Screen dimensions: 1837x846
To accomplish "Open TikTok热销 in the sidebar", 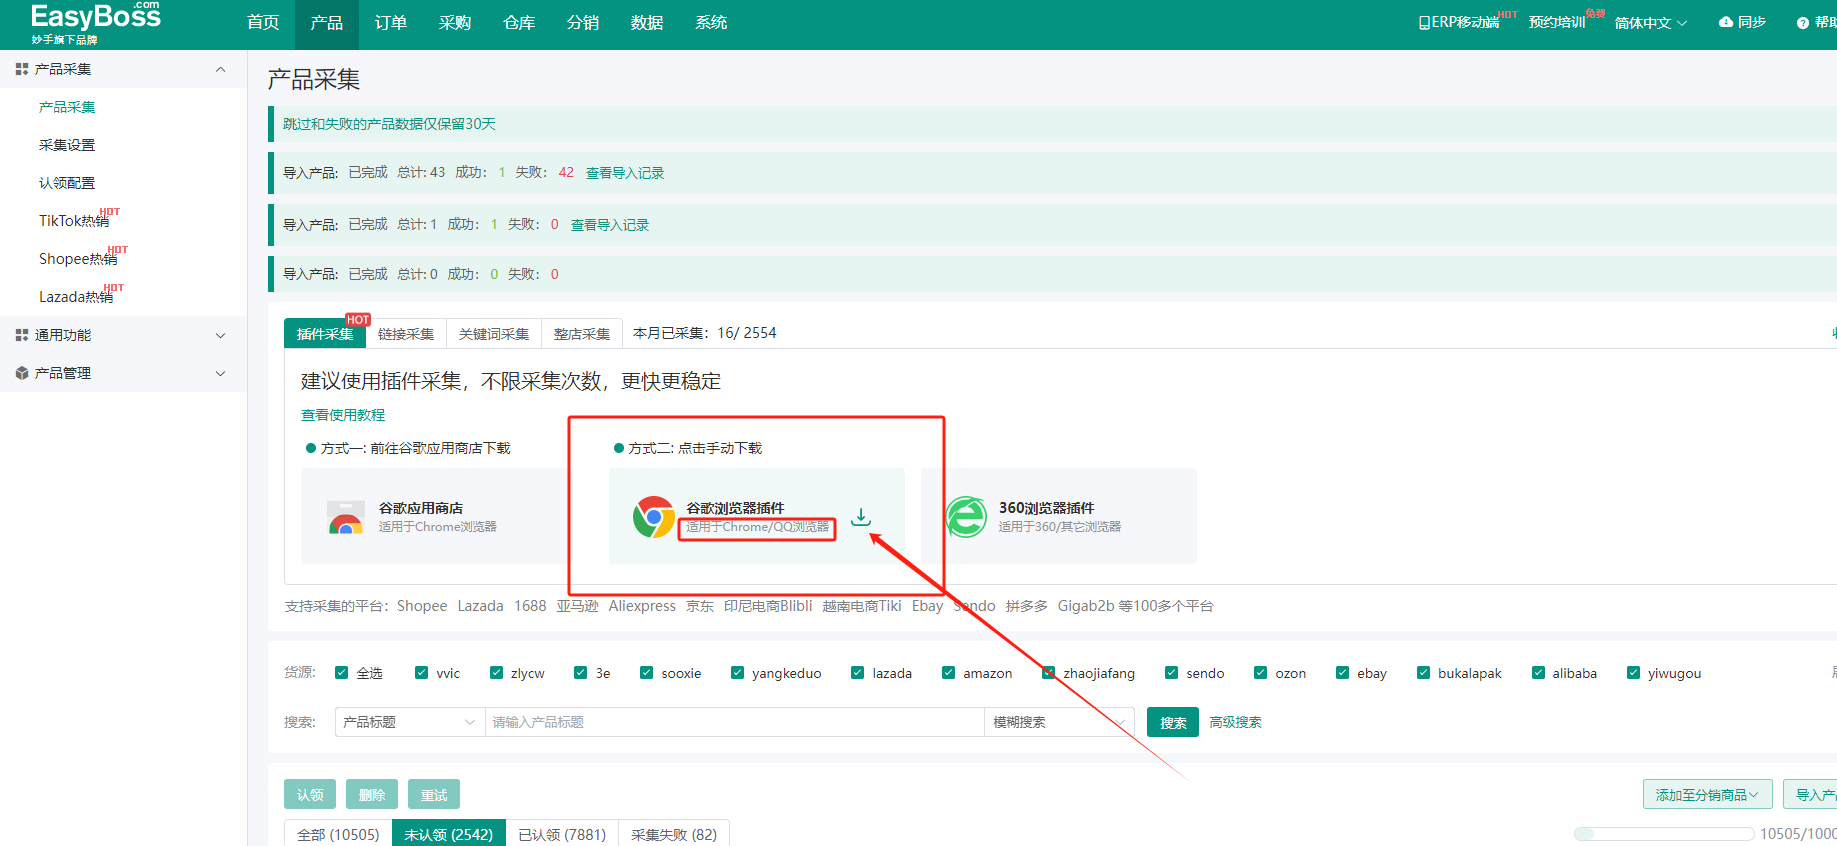I will (74, 221).
